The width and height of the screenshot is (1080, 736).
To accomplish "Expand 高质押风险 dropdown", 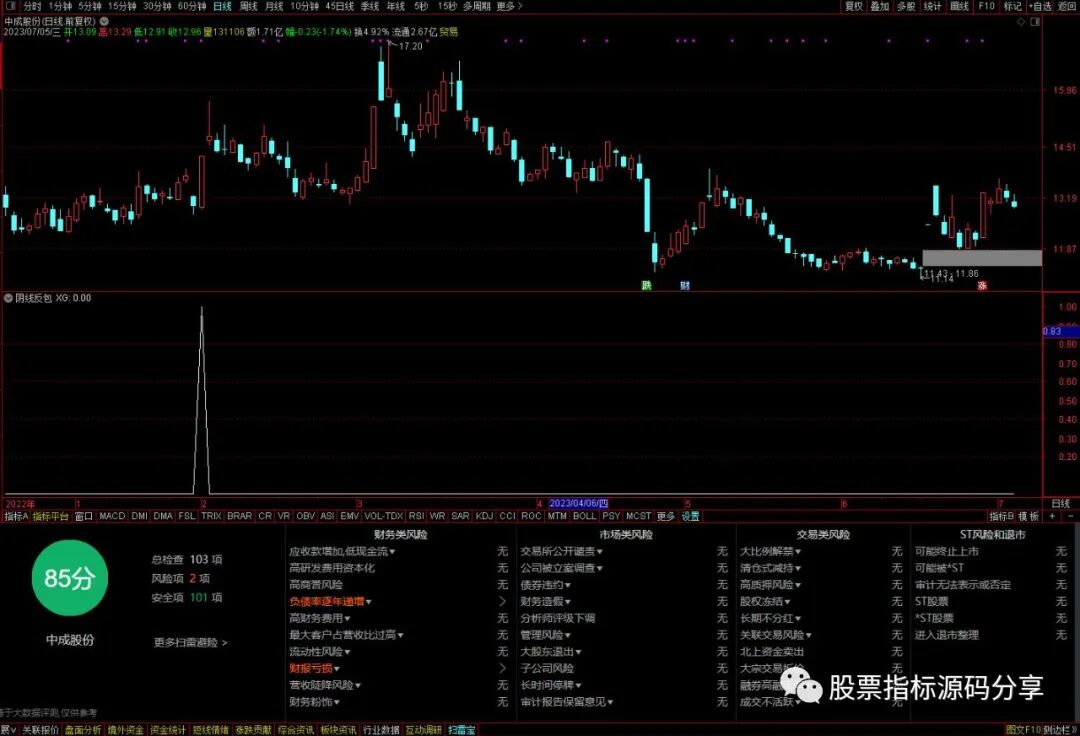I will [x=770, y=585].
